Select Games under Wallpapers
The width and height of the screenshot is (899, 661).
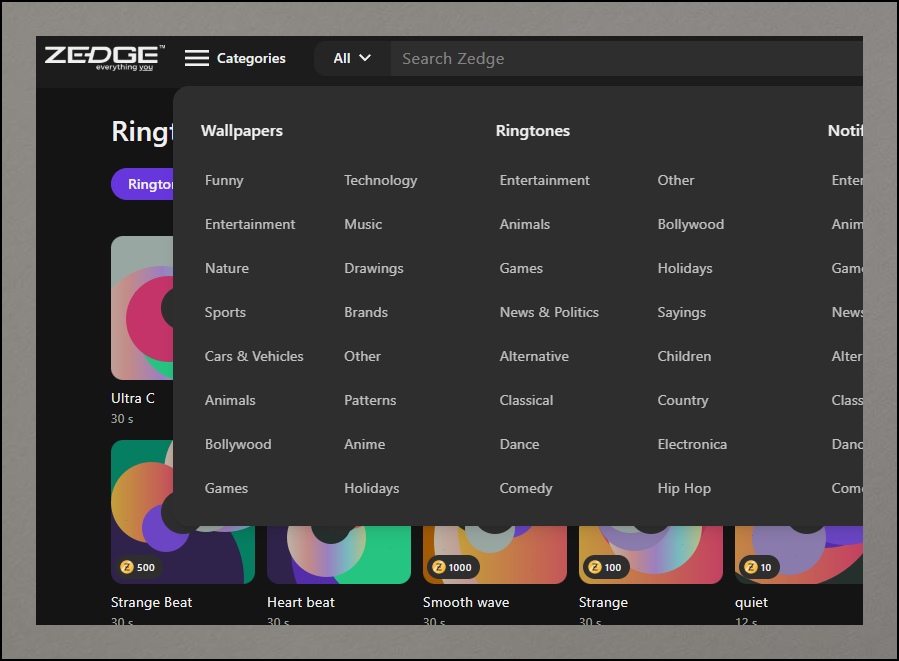tap(226, 488)
